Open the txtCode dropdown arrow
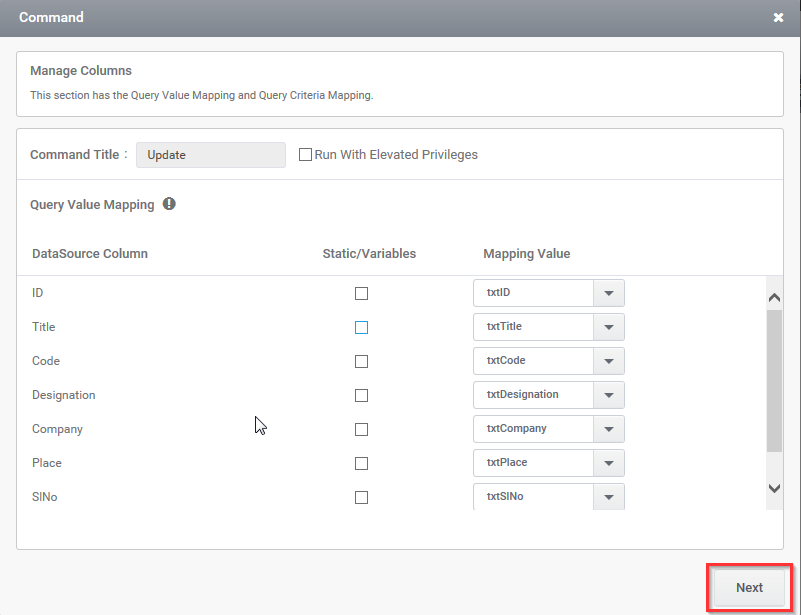The height and width of the screenshot is (615, 801). 609,361
